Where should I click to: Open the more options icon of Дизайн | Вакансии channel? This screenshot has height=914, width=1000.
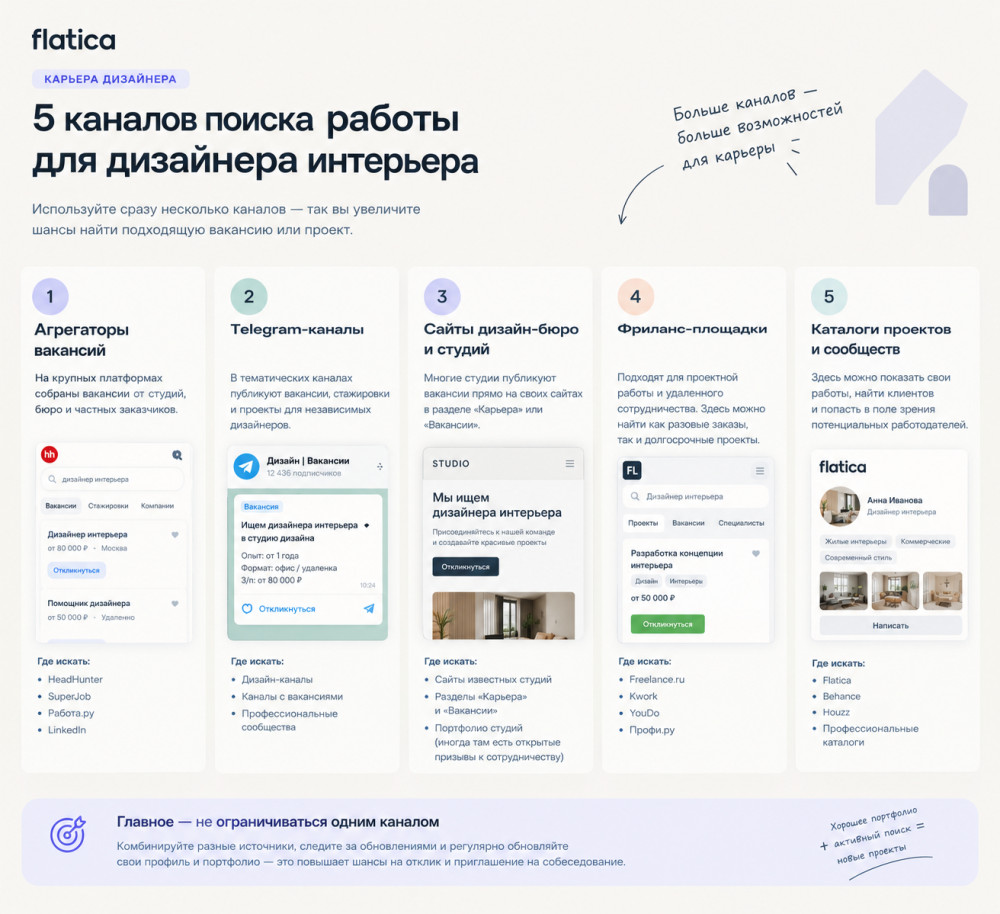[x=379, y=466]
